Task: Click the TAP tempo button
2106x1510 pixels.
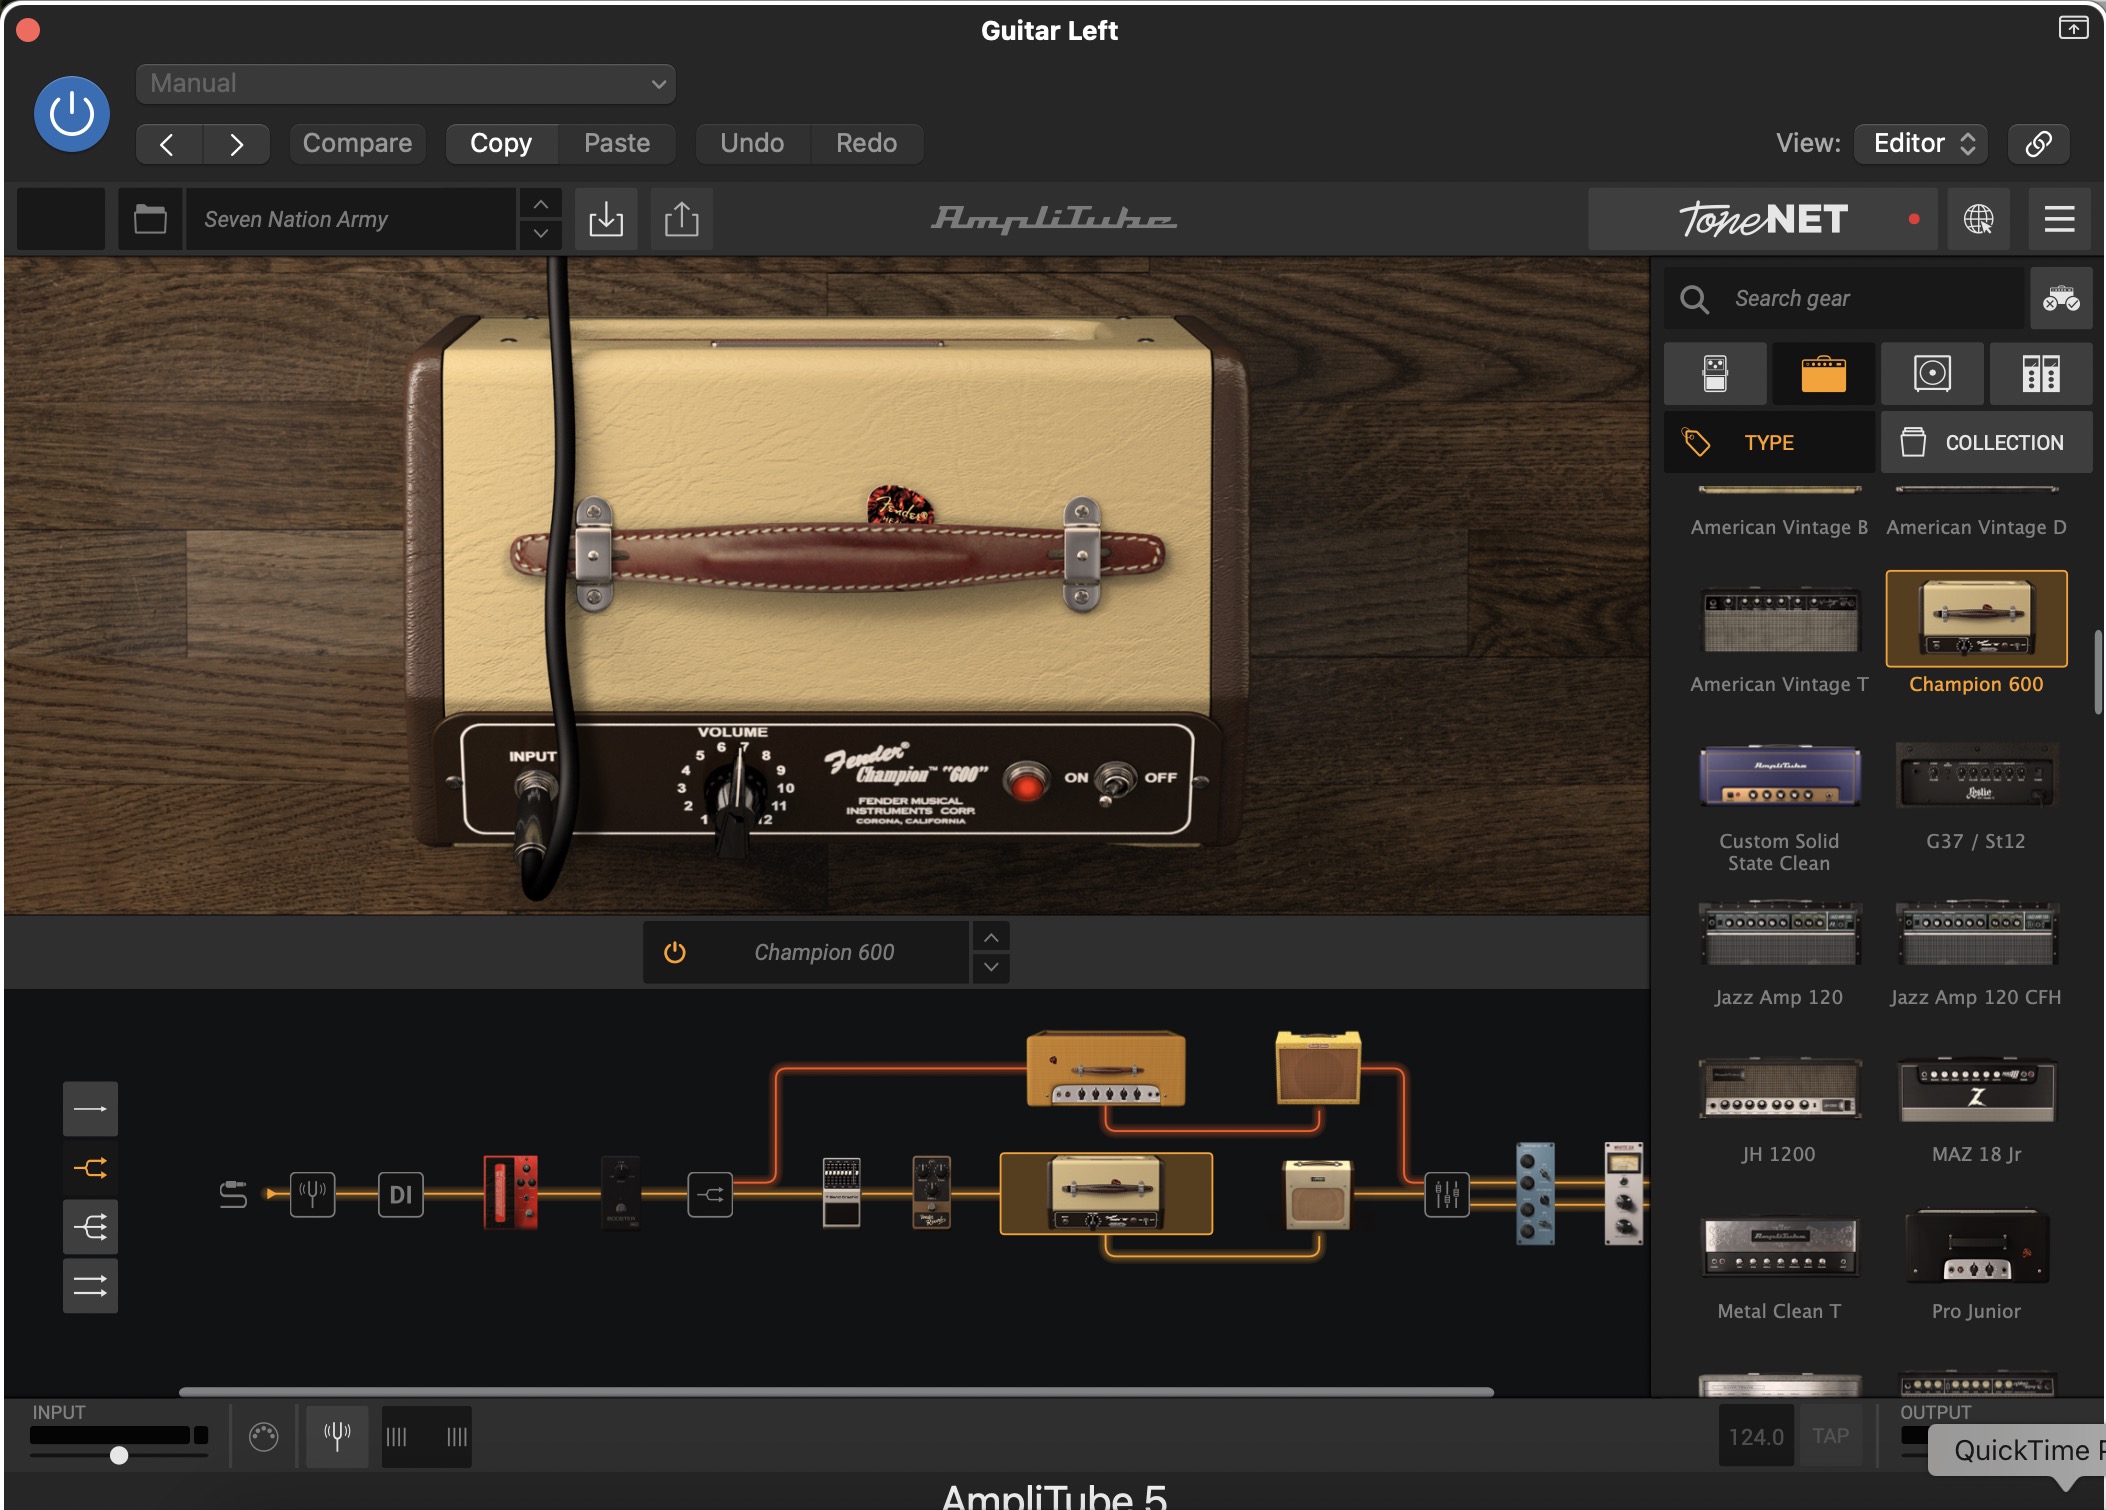Action: 1830,1436
